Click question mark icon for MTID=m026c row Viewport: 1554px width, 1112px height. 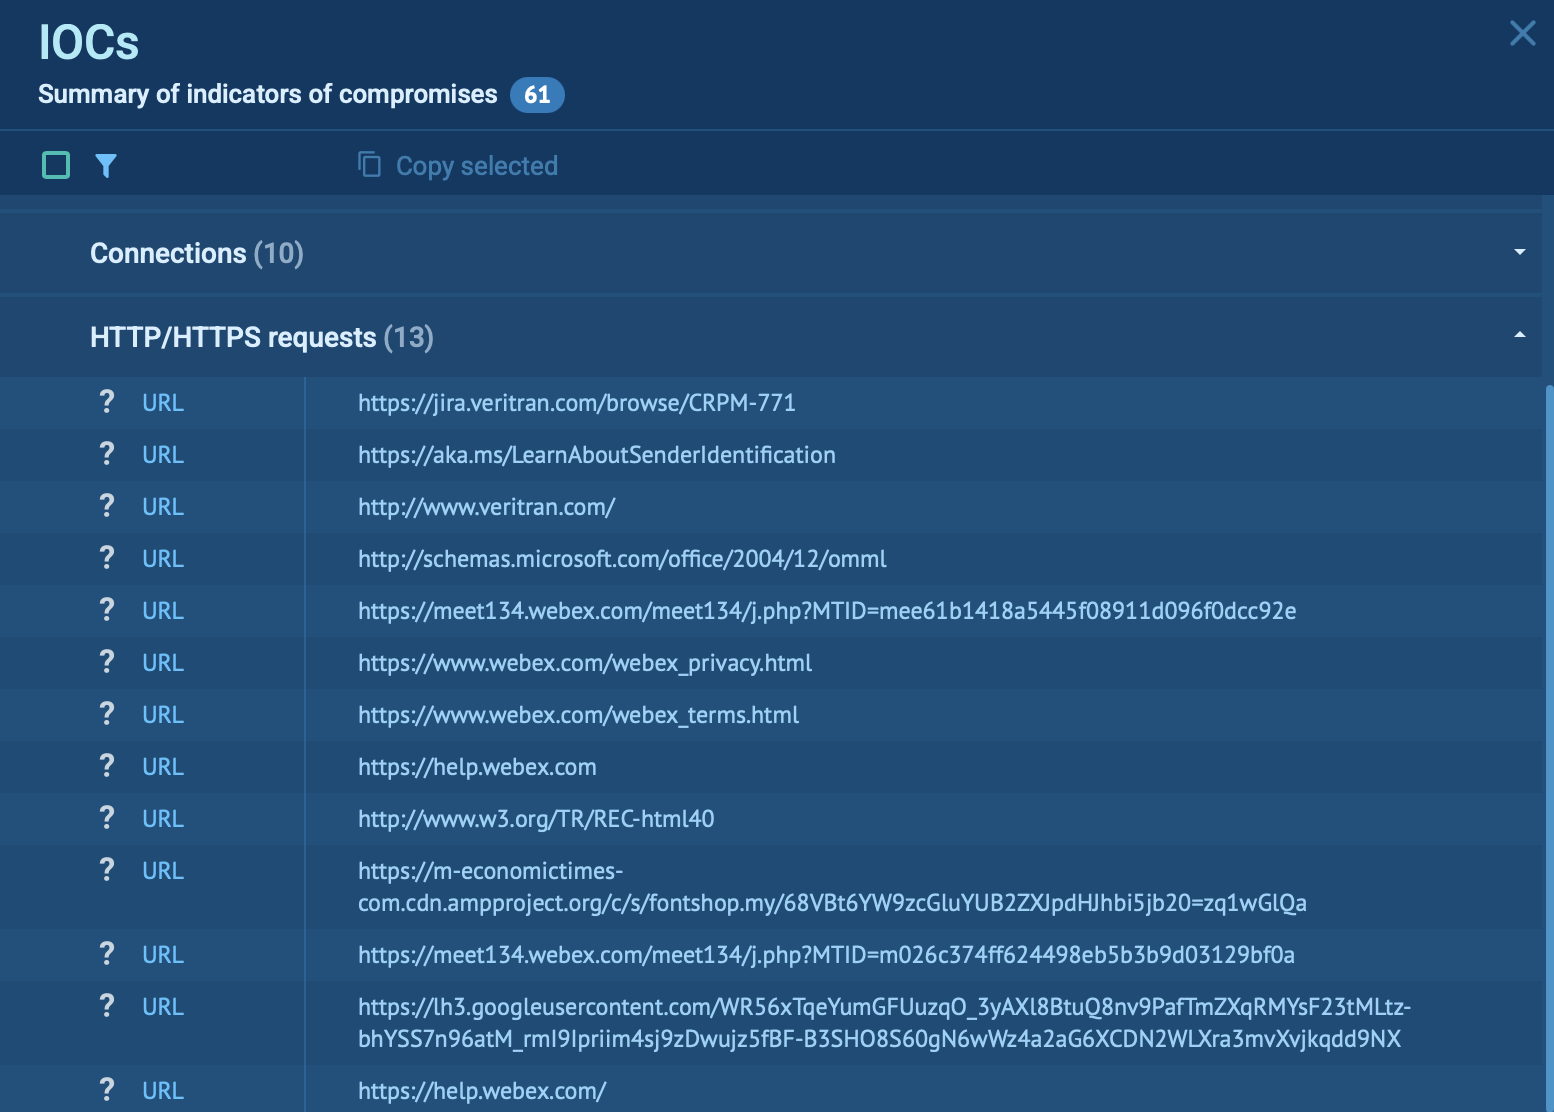pyautogui.click(x=107, y=954)
